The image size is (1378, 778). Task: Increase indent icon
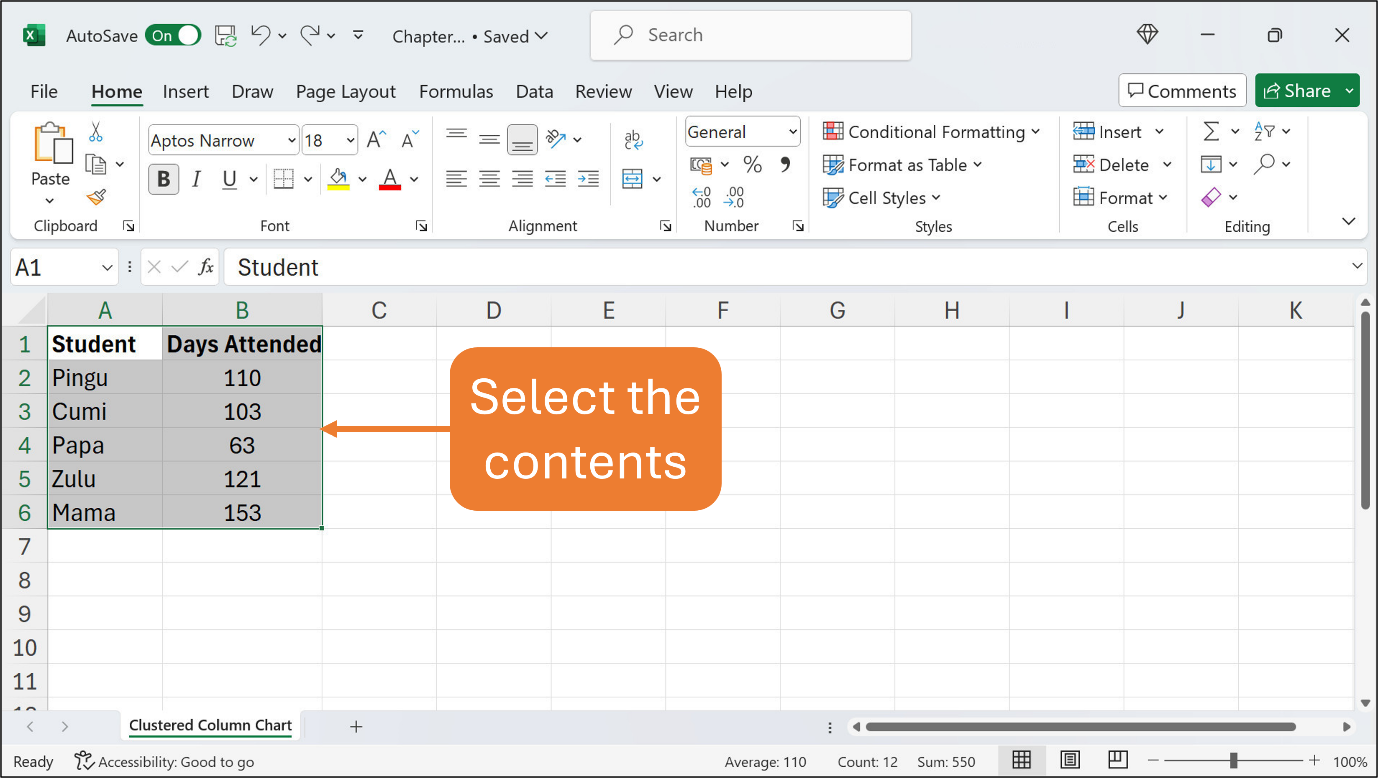click(x=589, y=179)
